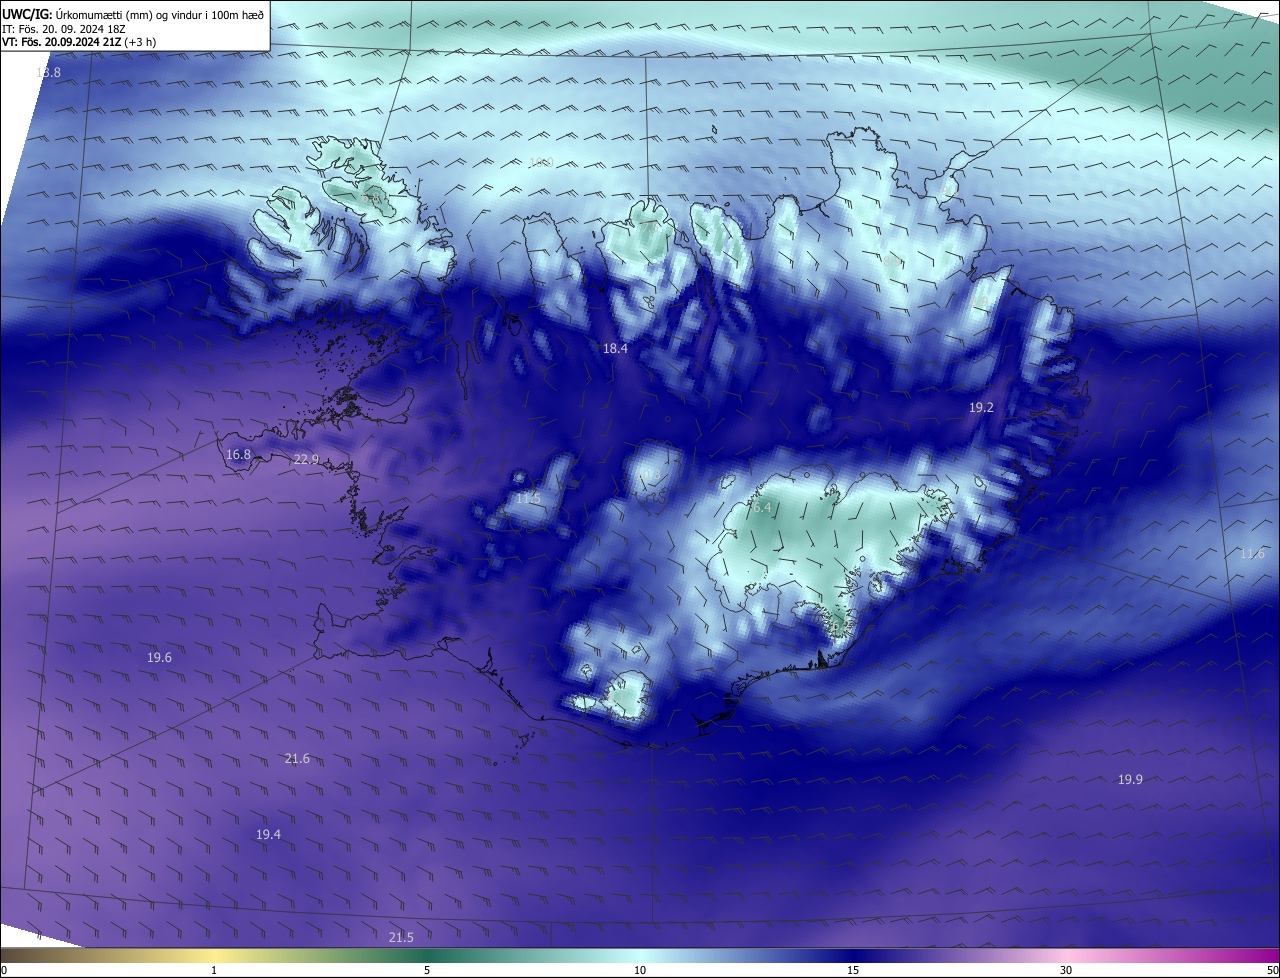This screenshot has width=1280, height=978.
Task: Click the 10 tick on color scale
Action: (x=640, y=970)
